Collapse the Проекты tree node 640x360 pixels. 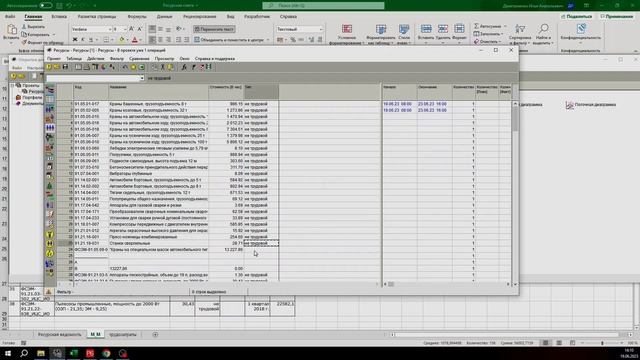tap(12, 85)
